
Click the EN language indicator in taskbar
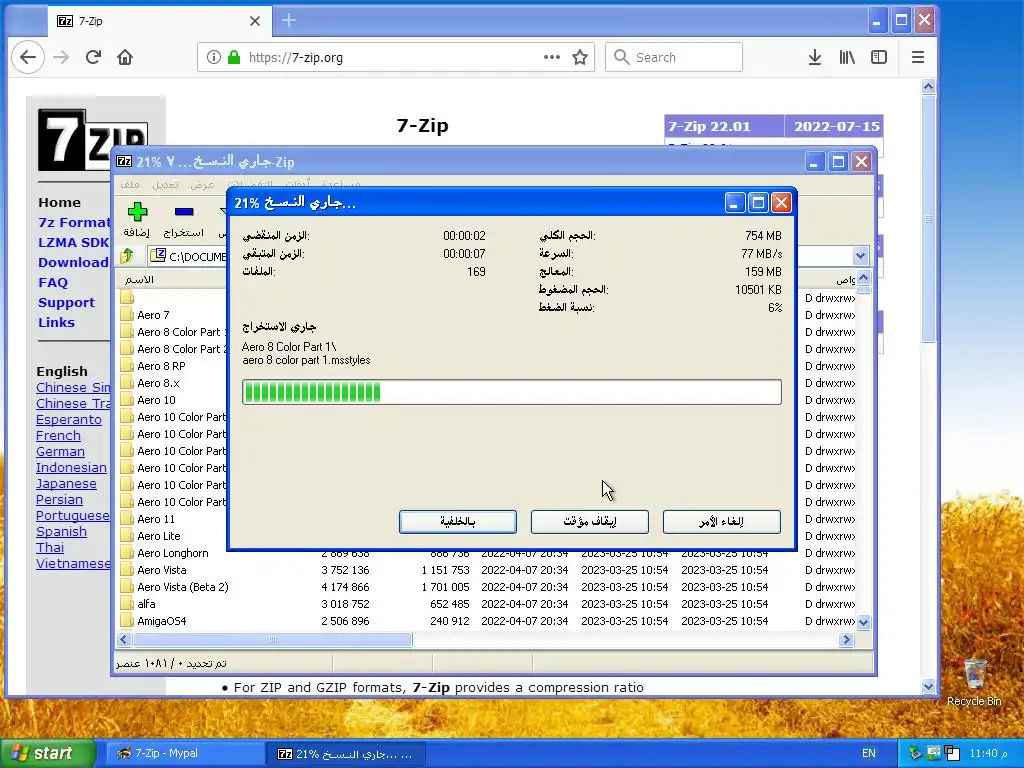click(x=869, y=754)
